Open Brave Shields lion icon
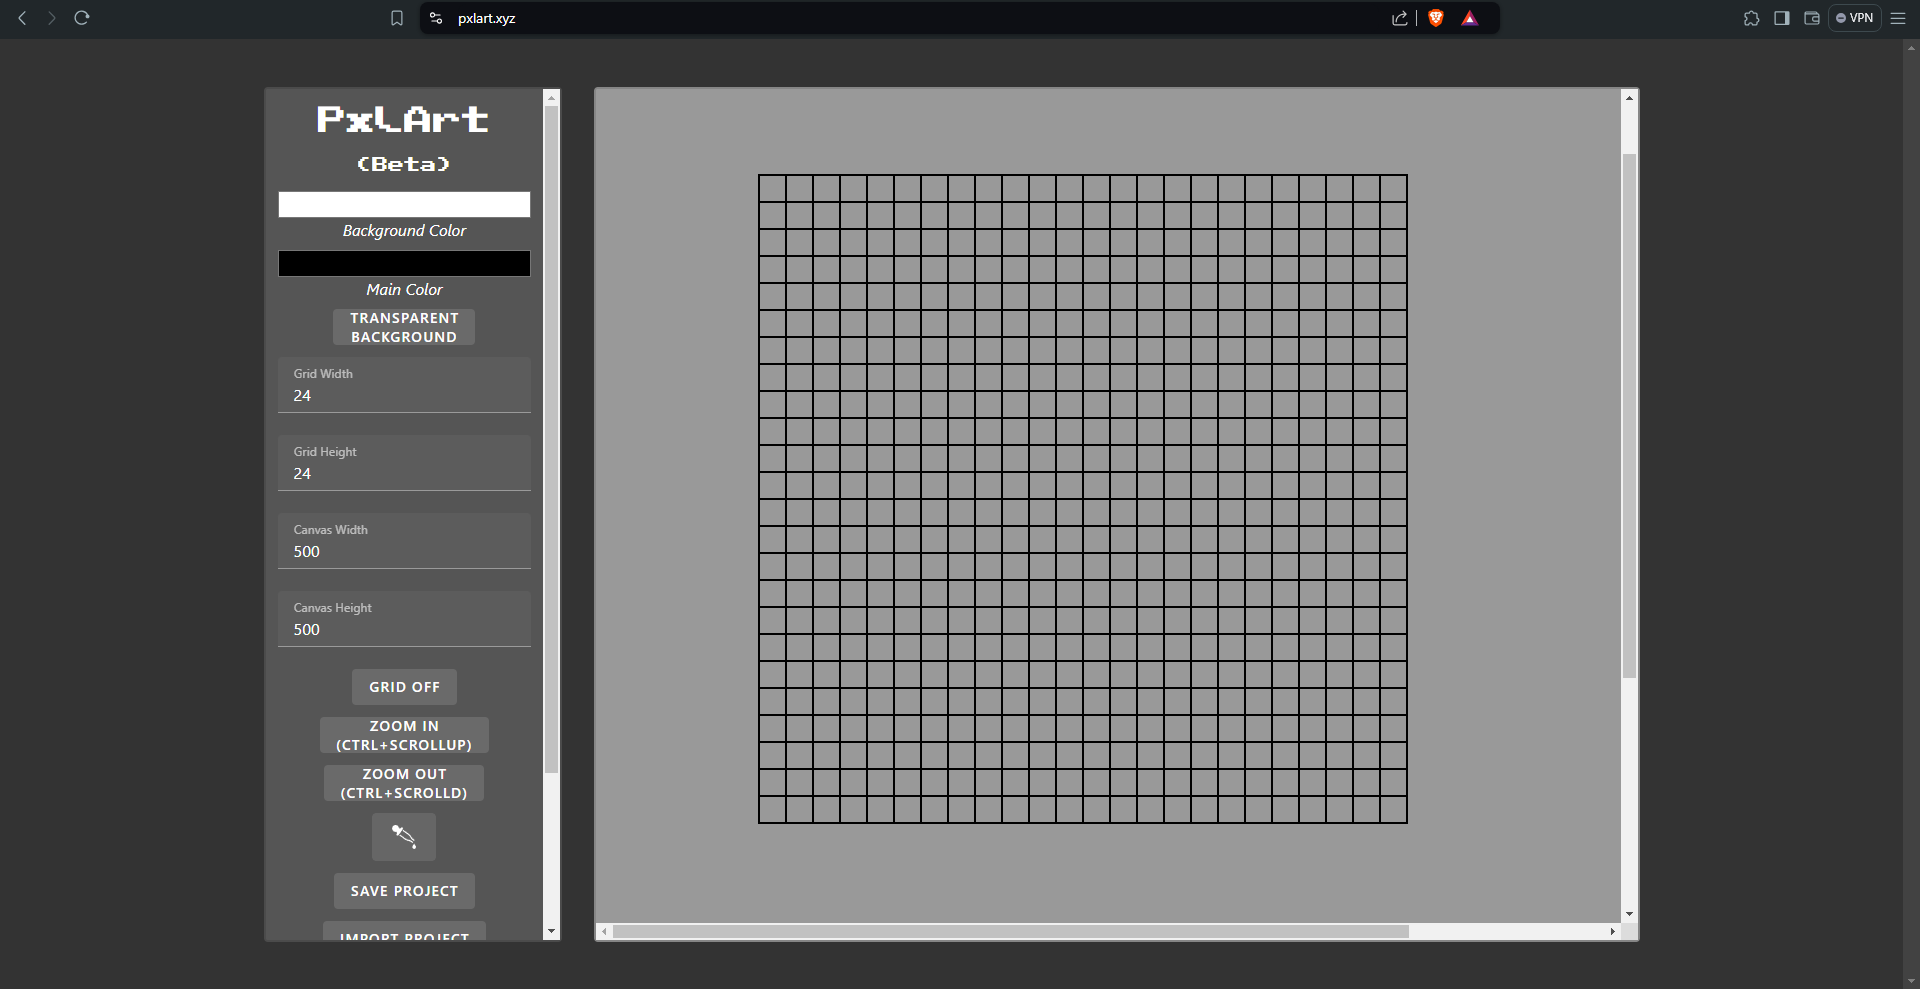The height and width of the screenshot is (989, 1920). 1436,18
